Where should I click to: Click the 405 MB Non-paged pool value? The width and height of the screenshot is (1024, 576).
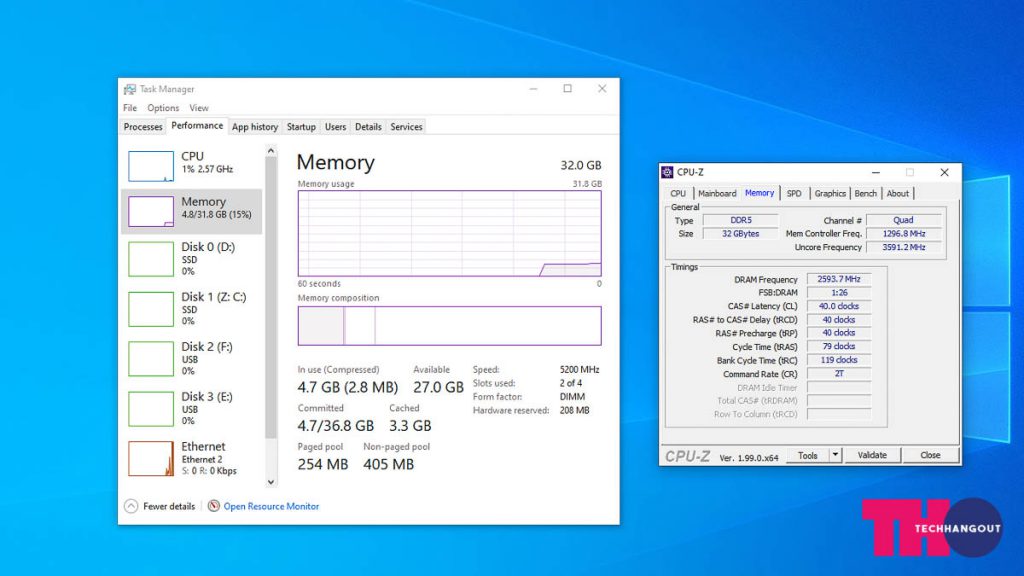(389, 464)
